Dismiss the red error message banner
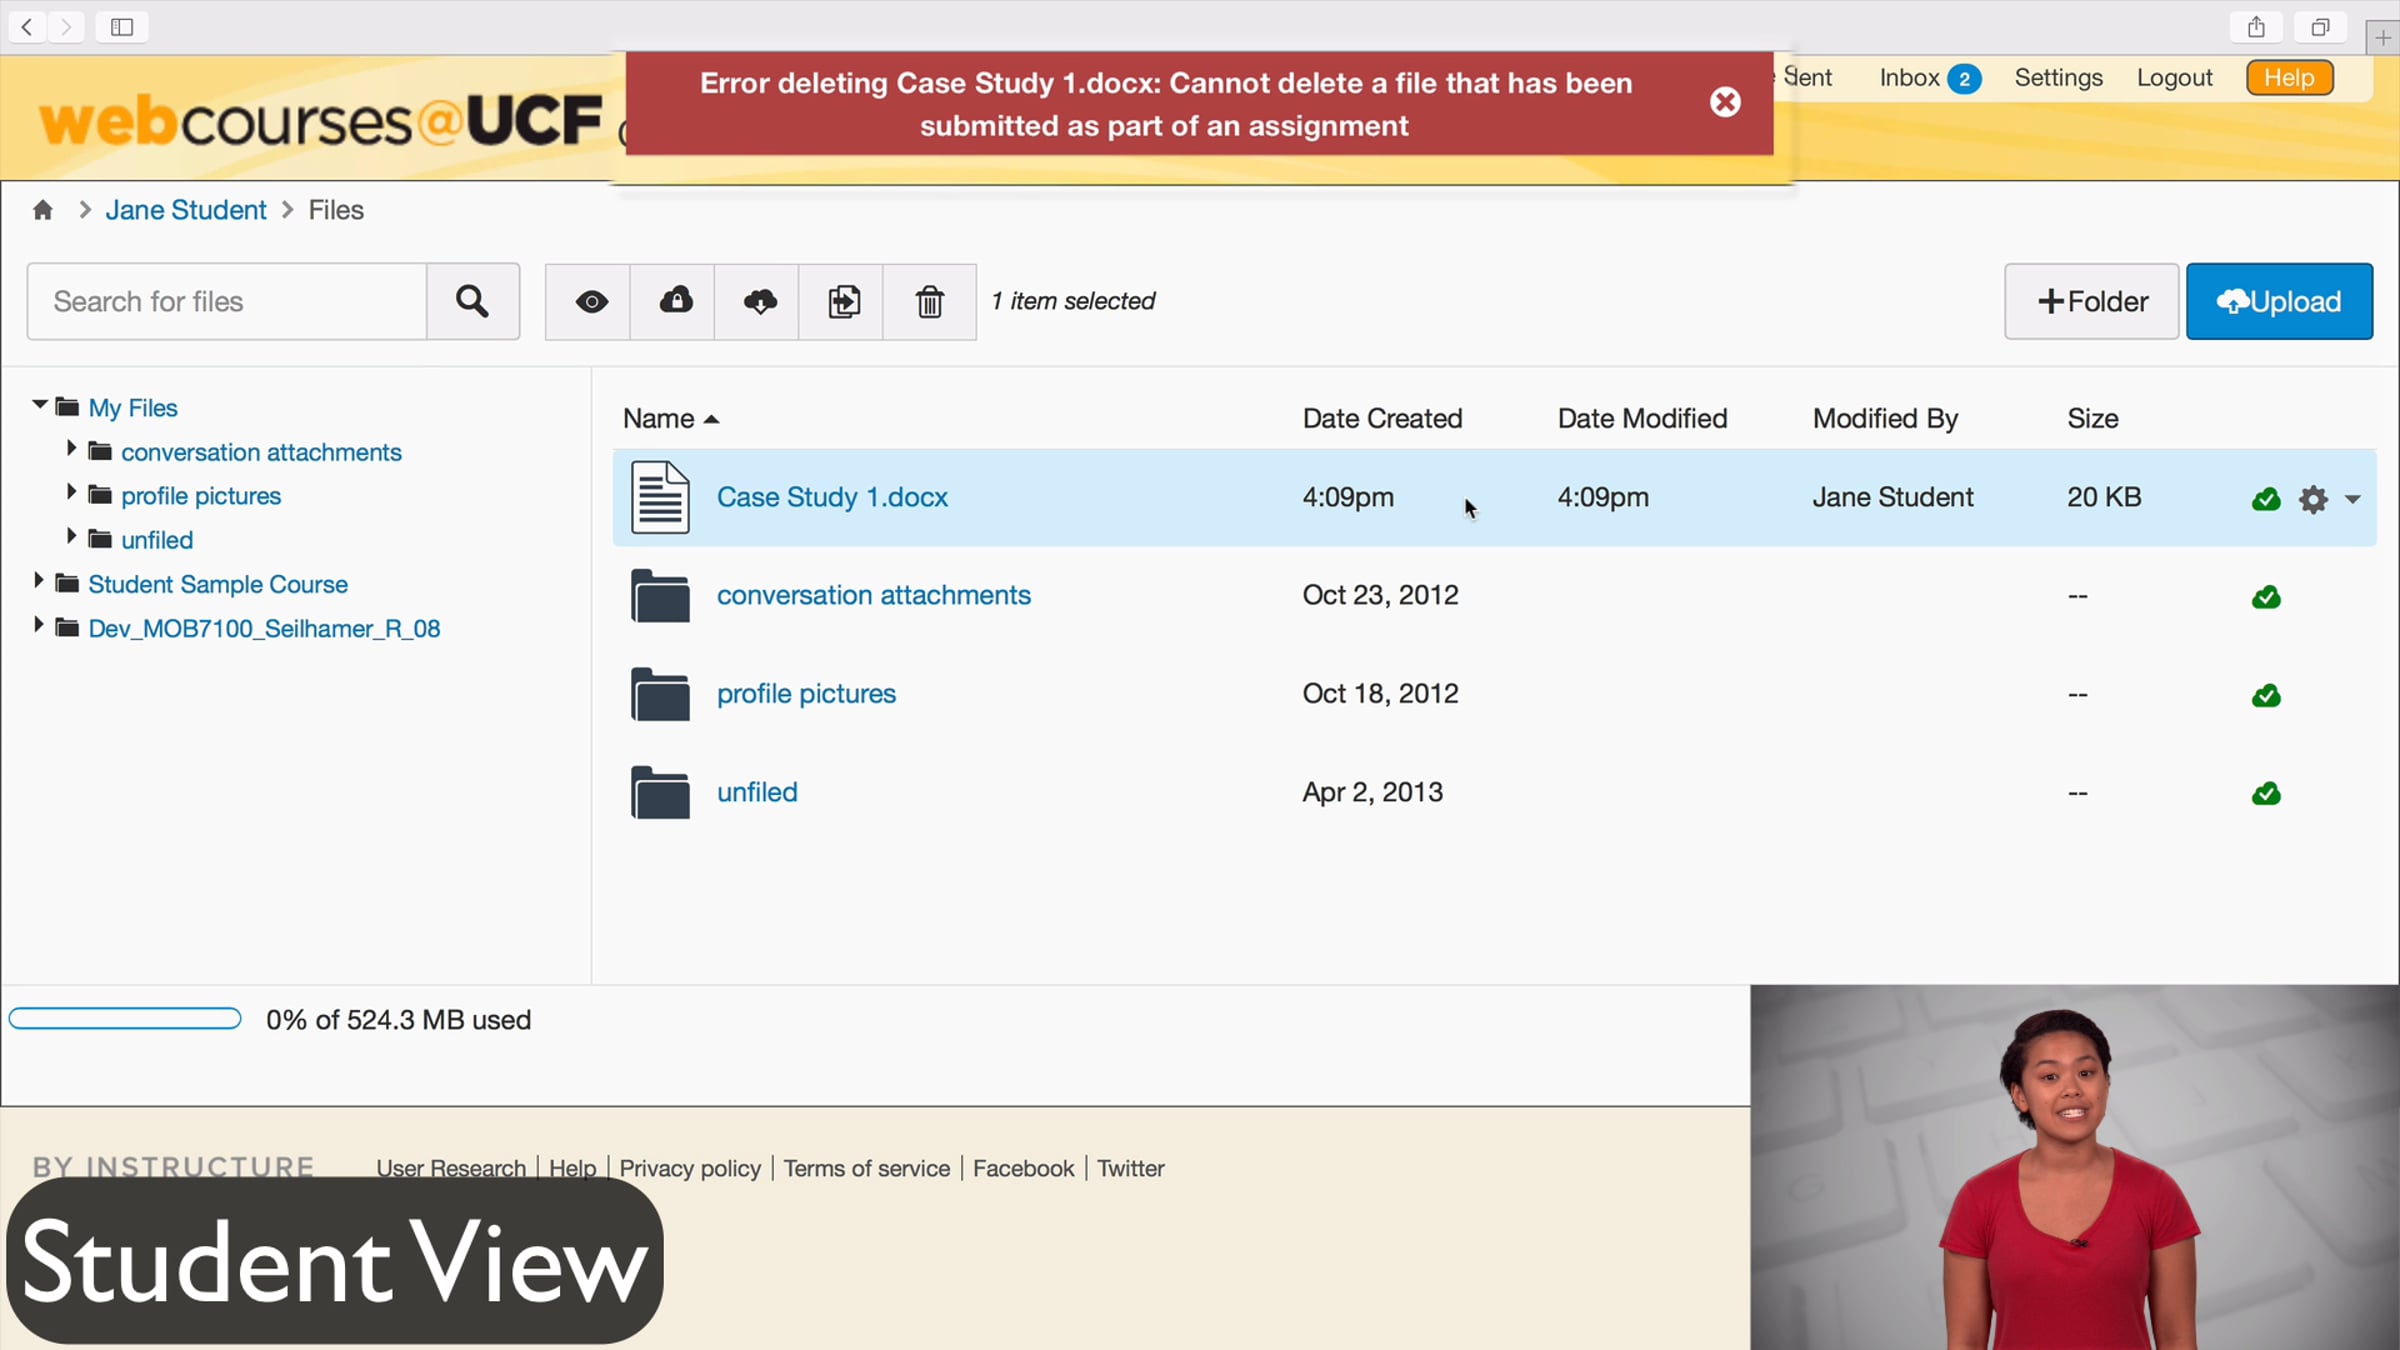 1724,102
